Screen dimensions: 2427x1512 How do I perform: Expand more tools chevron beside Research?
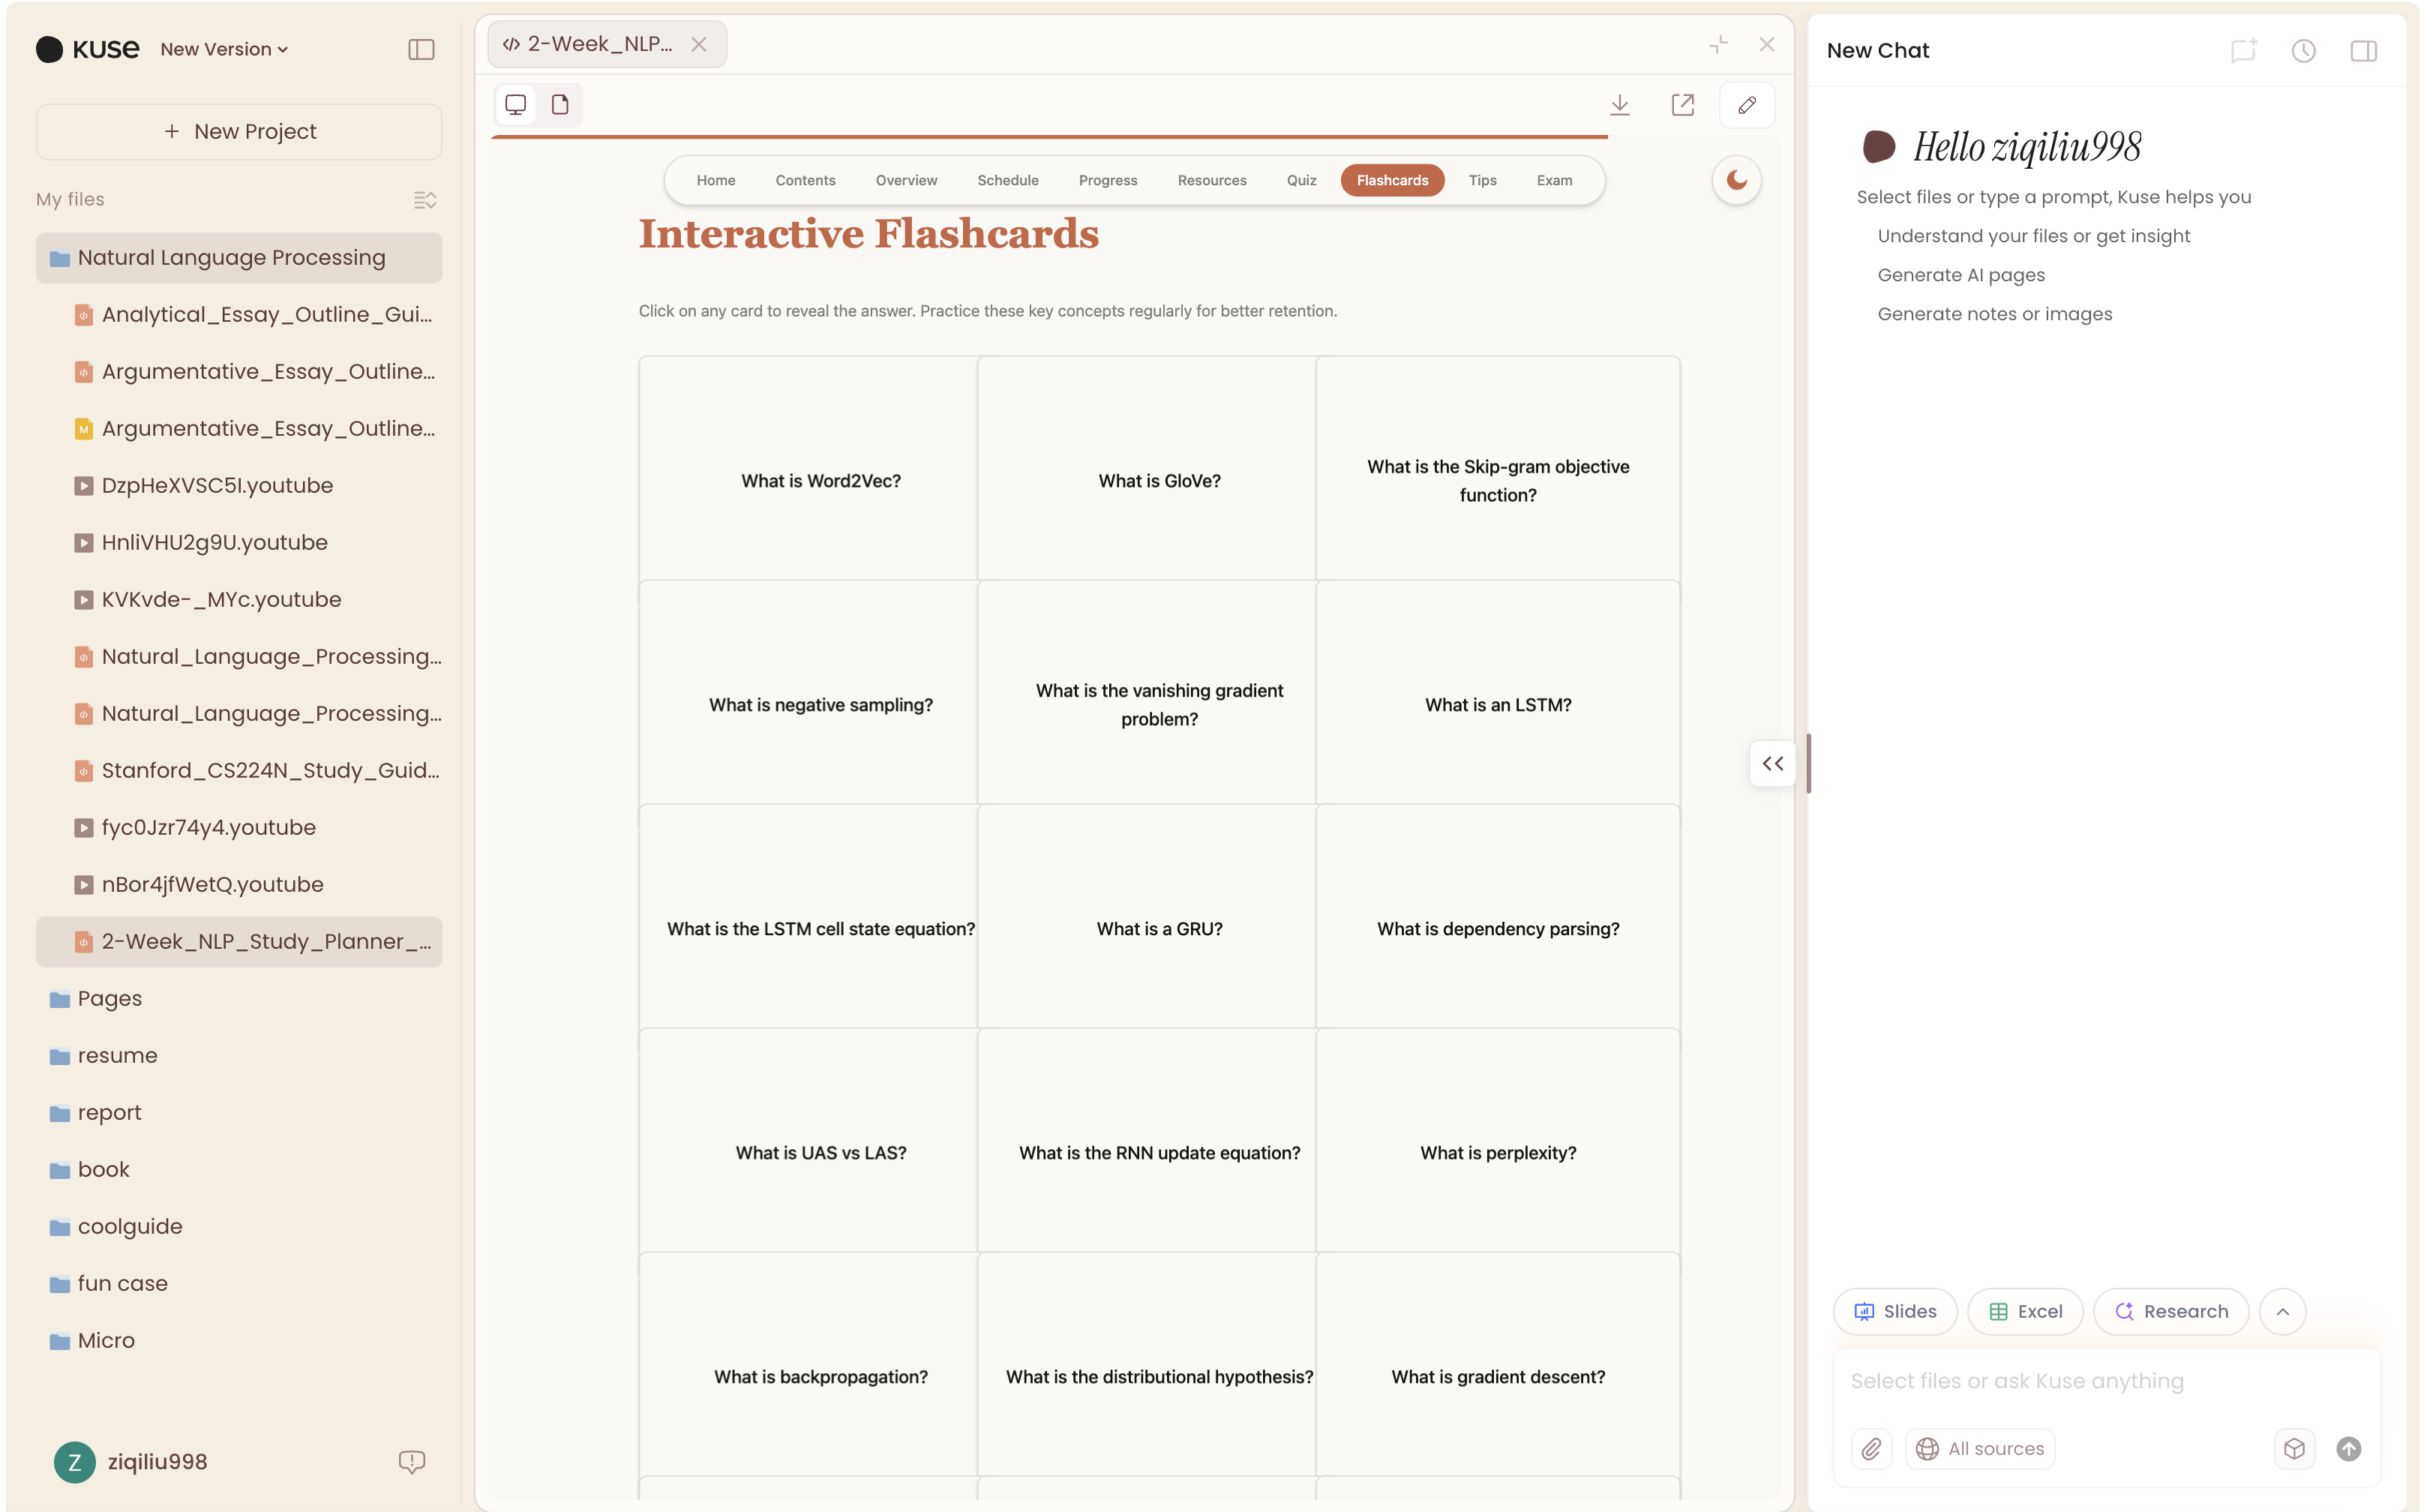[x=2282, y=1311]
